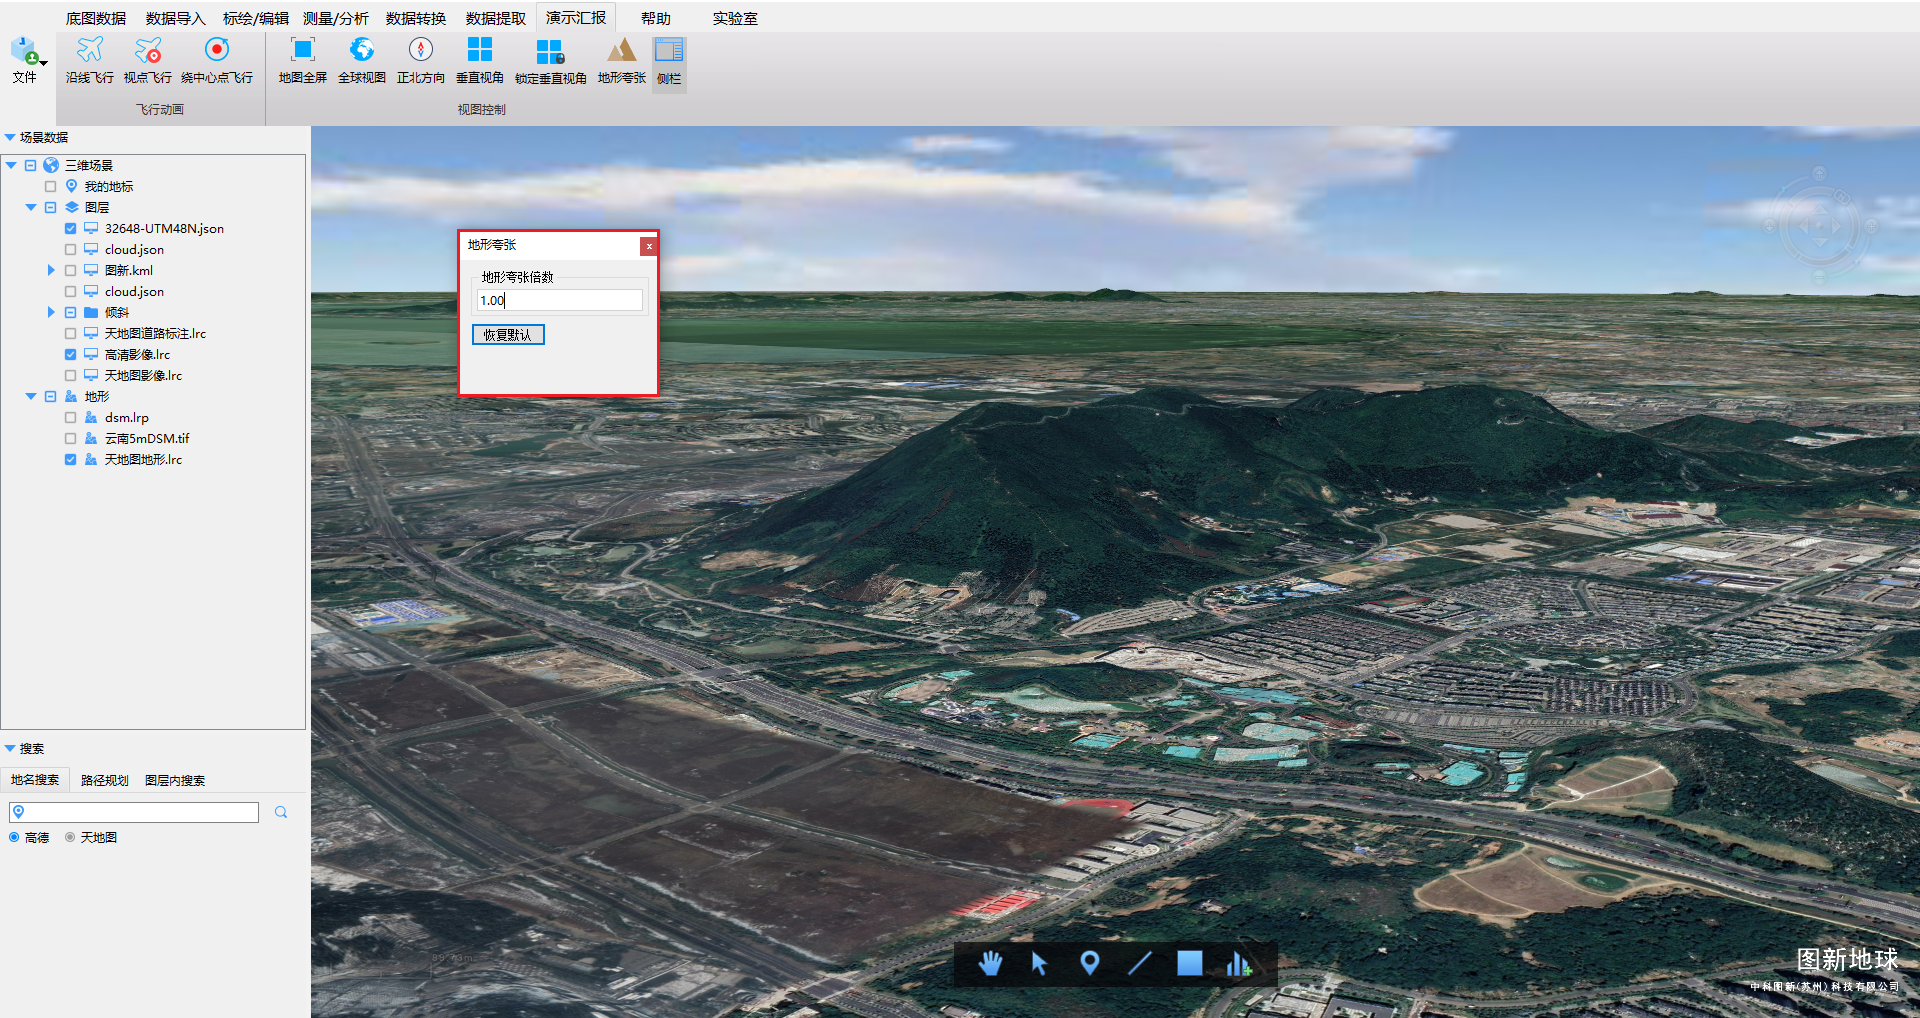Open the 文件 file menu icon
Viewport: 1920px width, 1018px height.
tap(25, 51)
